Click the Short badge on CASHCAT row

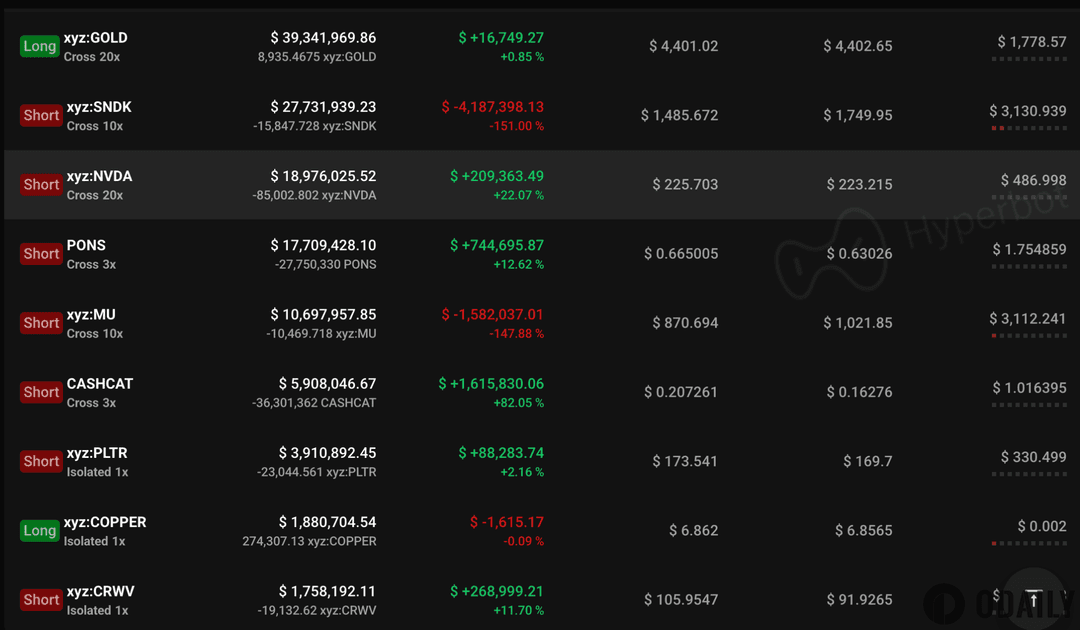41,392
